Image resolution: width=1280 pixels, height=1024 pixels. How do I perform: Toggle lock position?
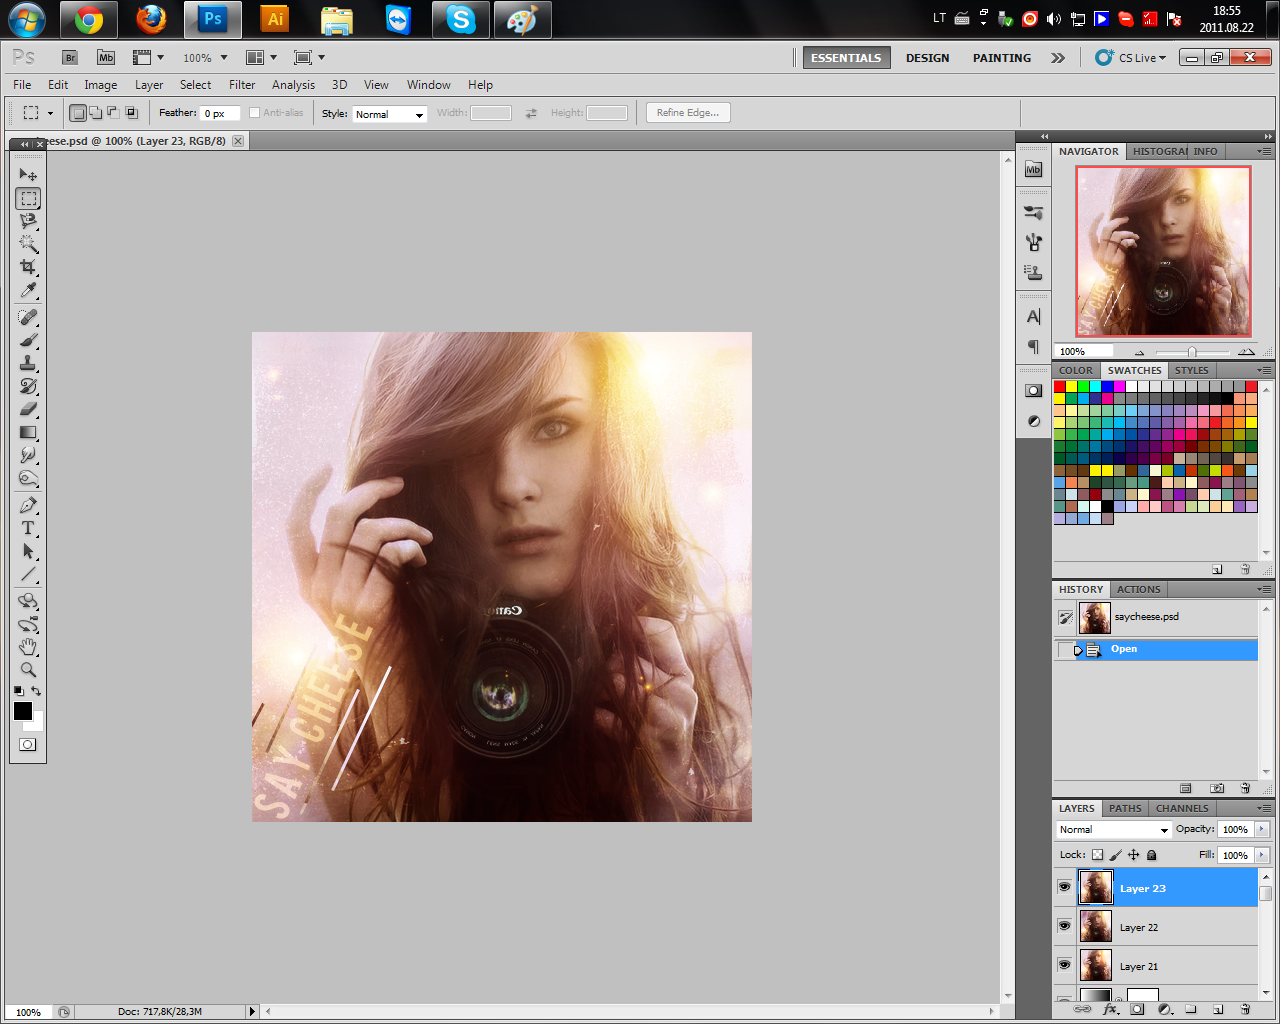(x=1134, y=855)
